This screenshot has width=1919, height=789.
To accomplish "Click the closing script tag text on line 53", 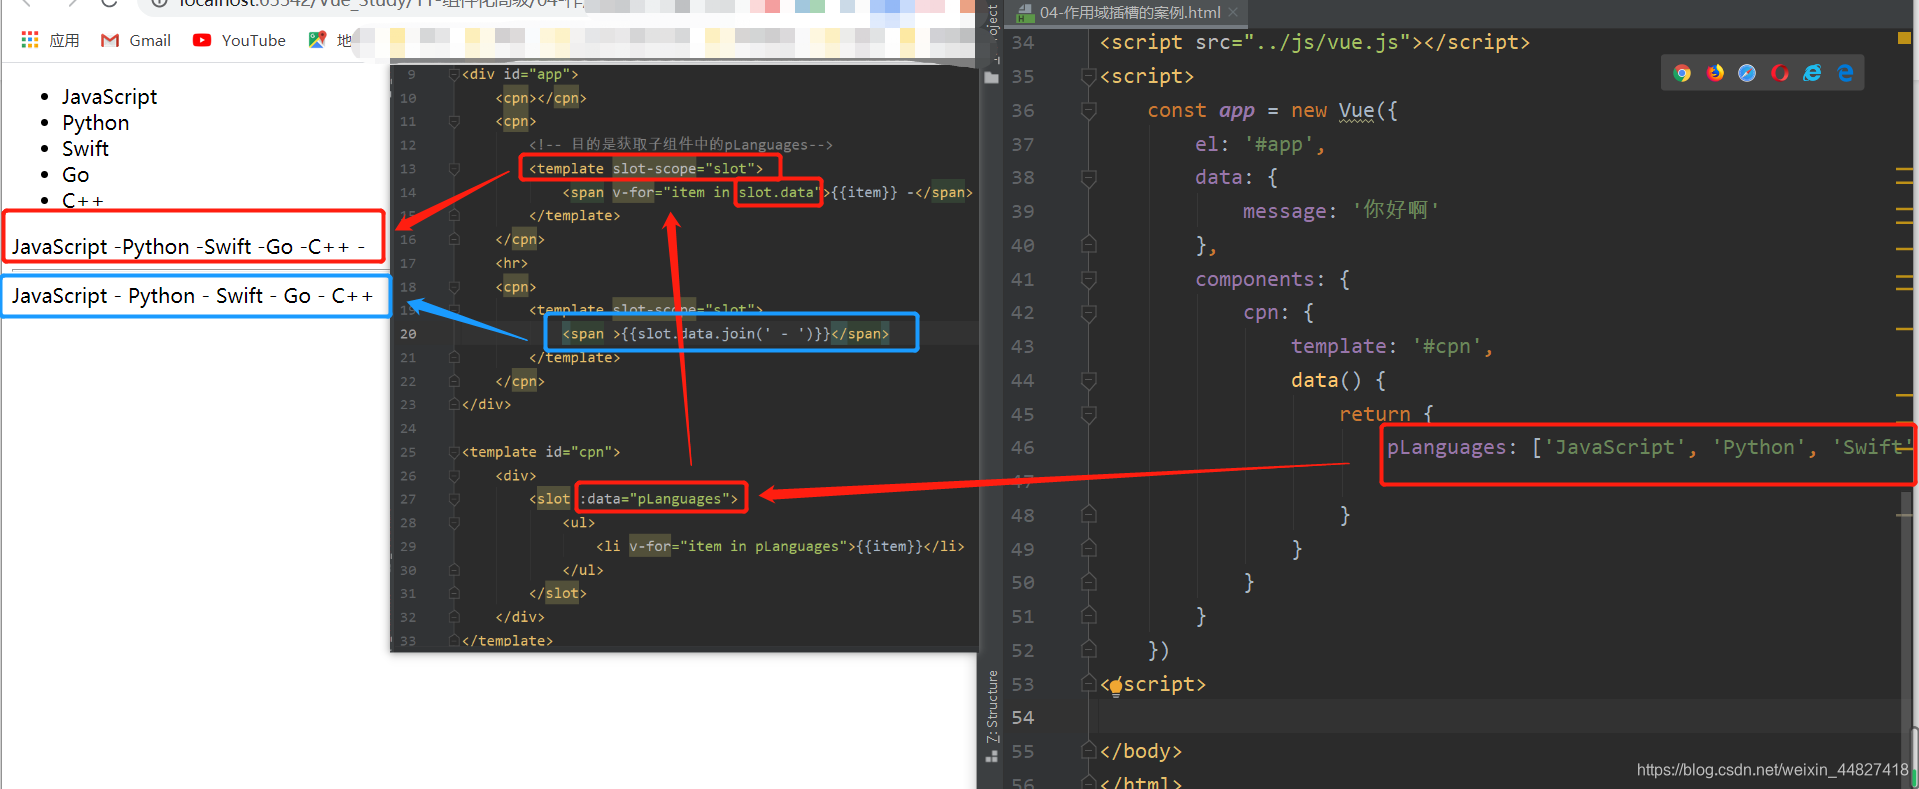I will tap(1153, 684).
